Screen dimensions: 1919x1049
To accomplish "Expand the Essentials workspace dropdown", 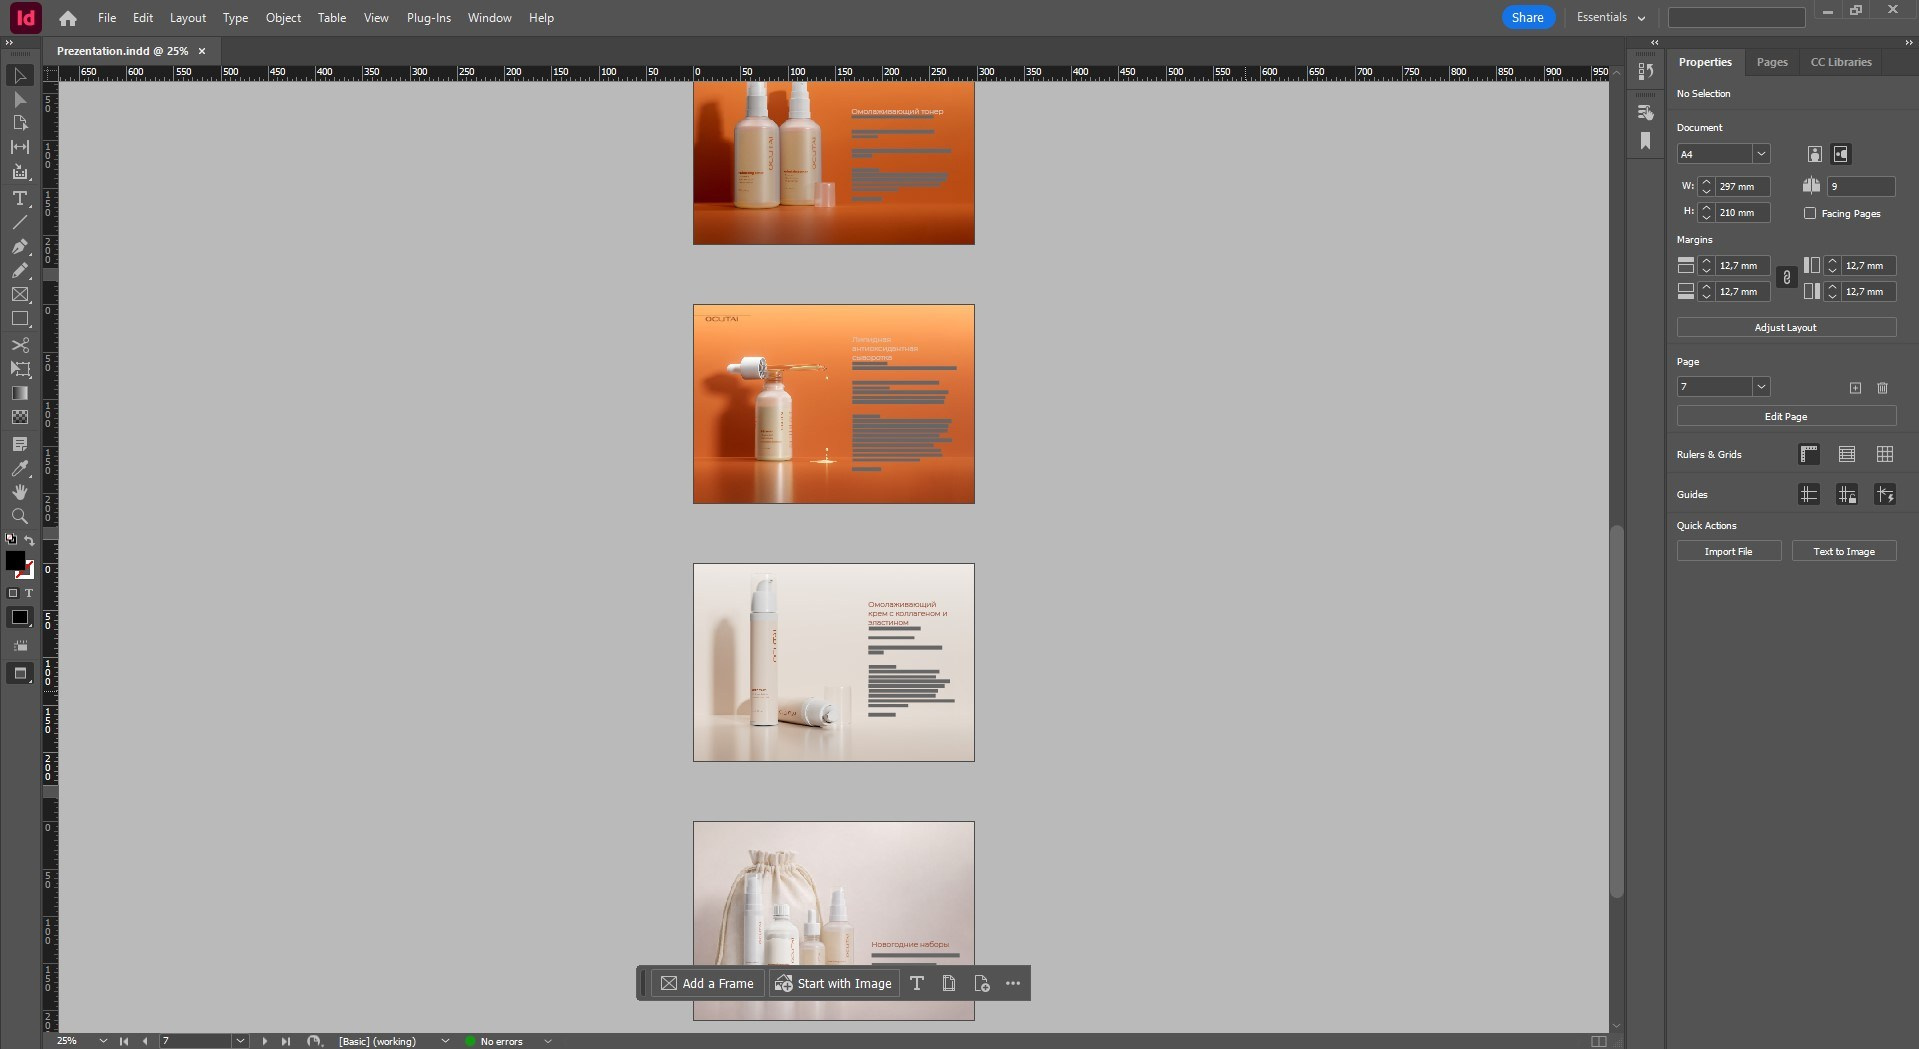I will pyautogui.click(x=1610, y=18).
